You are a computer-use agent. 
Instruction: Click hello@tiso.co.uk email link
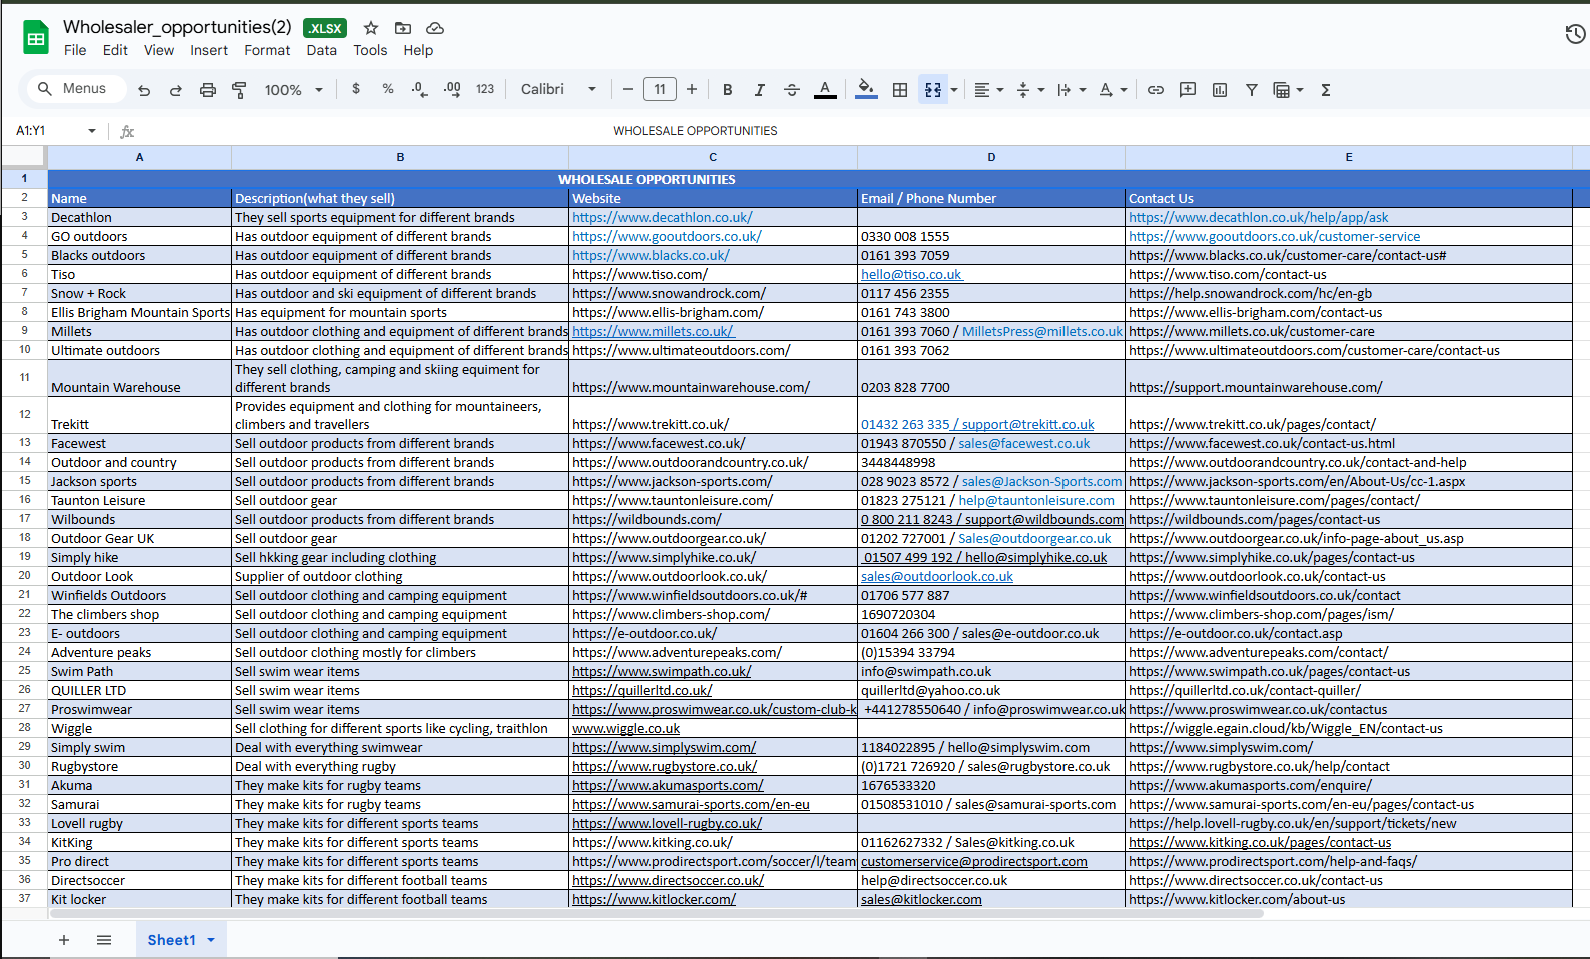(x=912, y=274)
